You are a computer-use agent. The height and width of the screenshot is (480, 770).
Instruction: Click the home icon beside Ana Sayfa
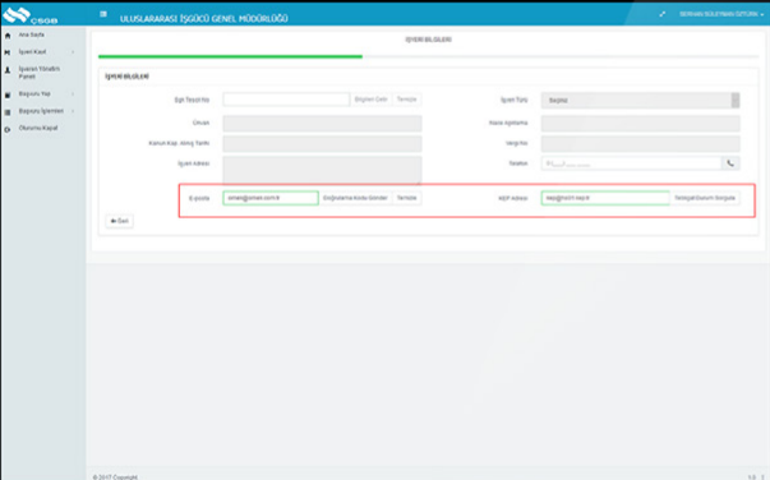pos(8,35)
